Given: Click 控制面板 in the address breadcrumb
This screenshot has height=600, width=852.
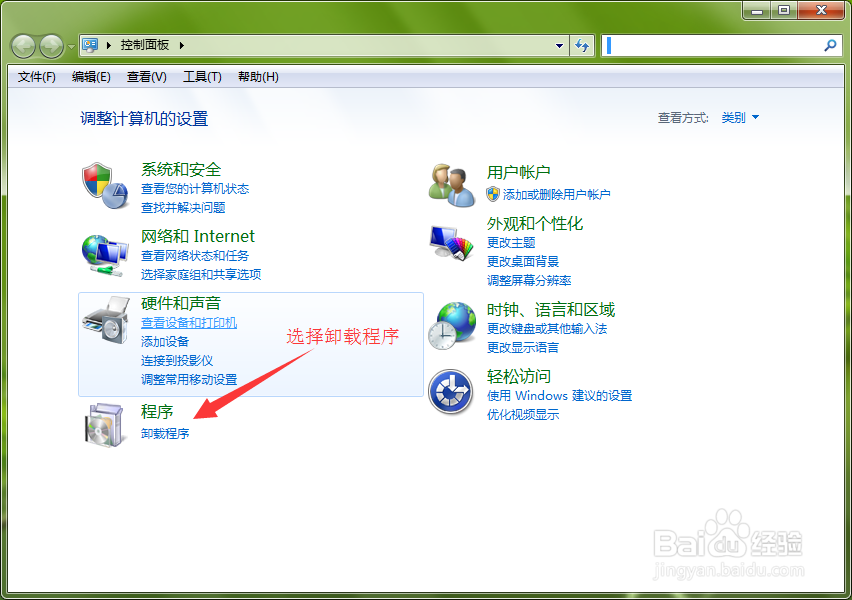Looking at the screenshot, I should coord(145,45).
